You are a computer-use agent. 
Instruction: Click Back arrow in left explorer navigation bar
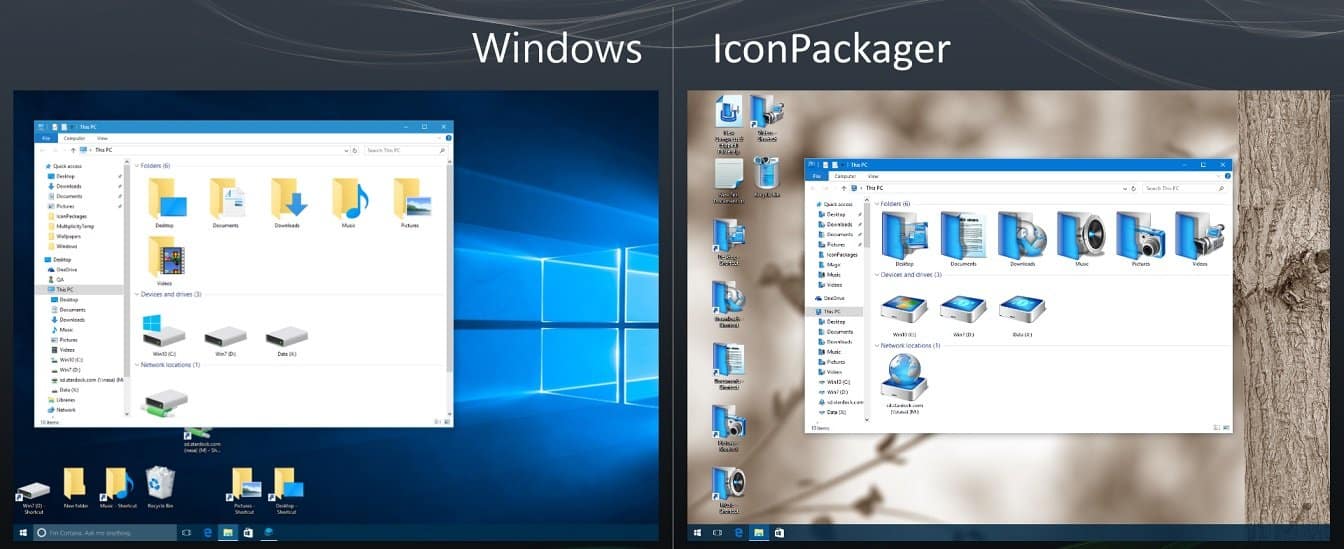[43, 150]
